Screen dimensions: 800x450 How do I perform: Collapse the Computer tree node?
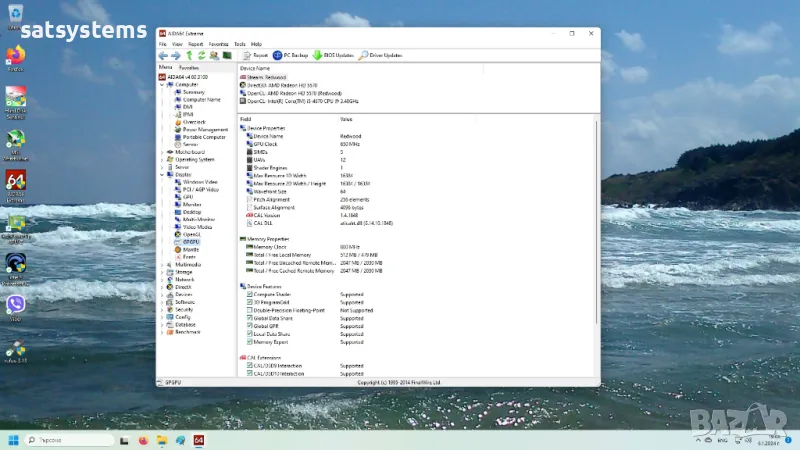tap(163, 85)
